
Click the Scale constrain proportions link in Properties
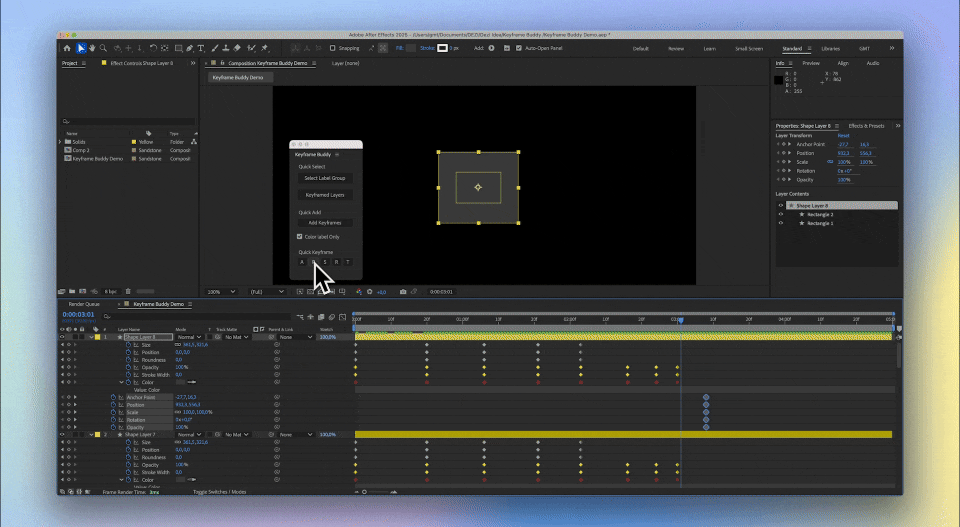click(830, 162)
